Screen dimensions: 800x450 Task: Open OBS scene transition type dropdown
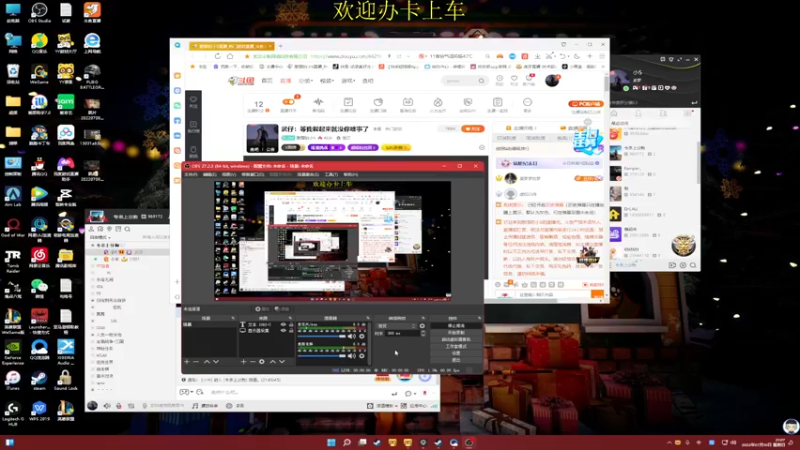coord(397,326)
